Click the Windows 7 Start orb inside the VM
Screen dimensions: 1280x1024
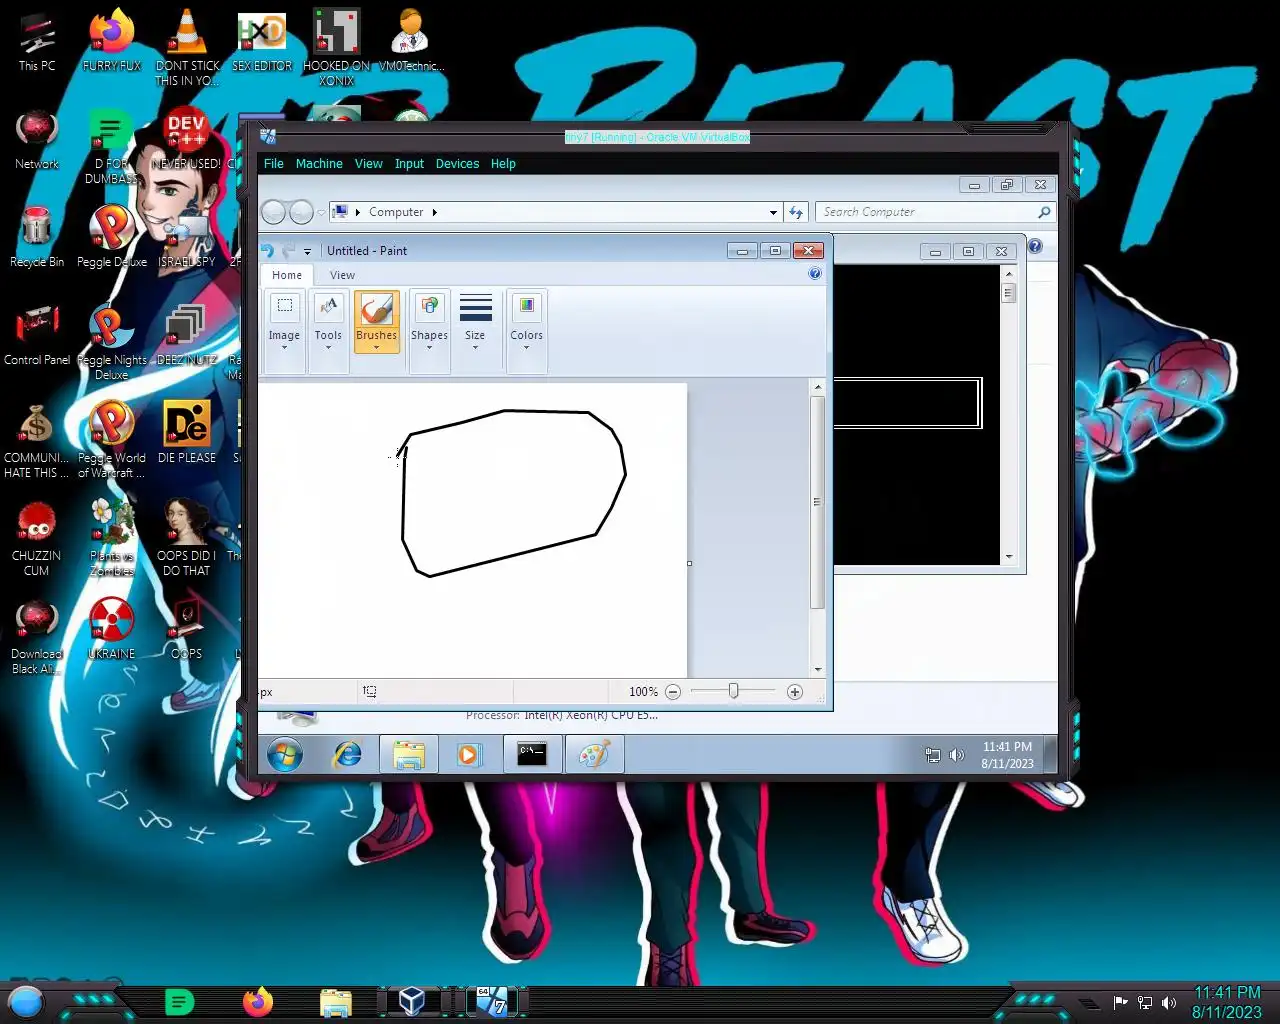[x=285, y=755]
